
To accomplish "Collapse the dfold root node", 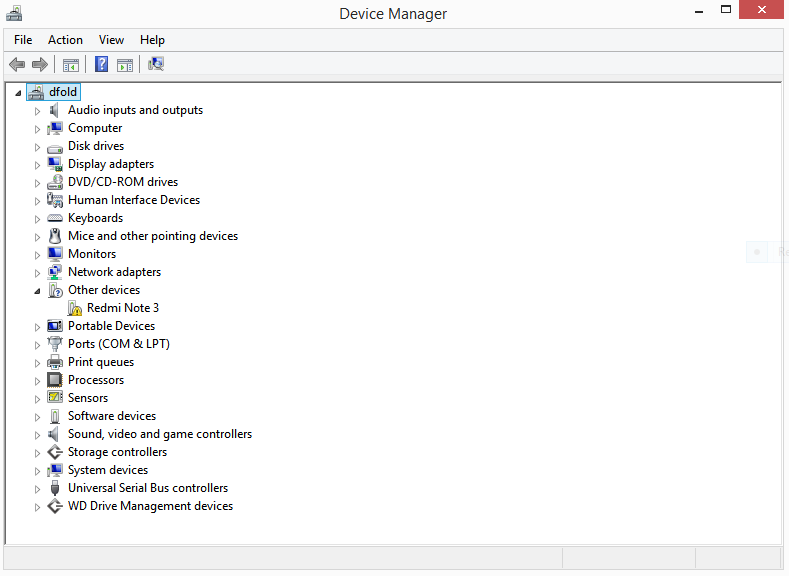I will 18,93.
